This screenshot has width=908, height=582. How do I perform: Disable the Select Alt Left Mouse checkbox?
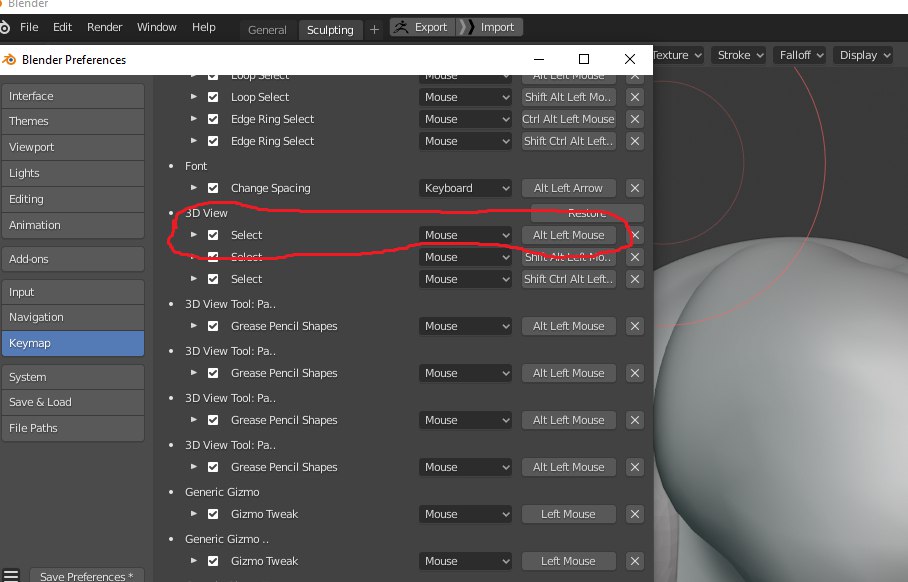(213, 235)
